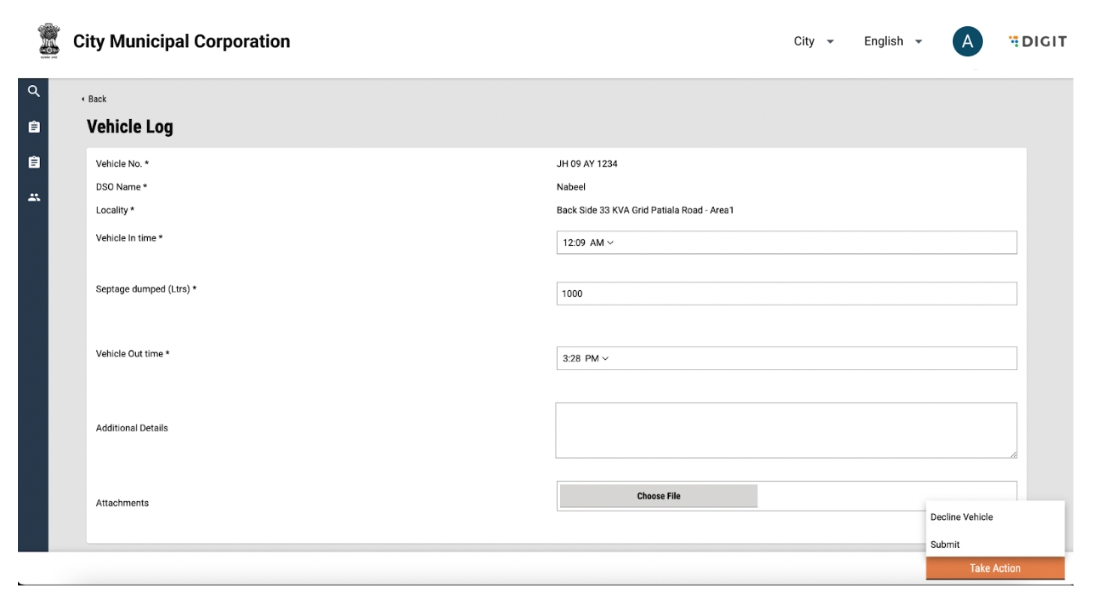The height and width of the screenshot is (613, 1098).
Task: Expand the City dropdown in the header
Action: 813,41
